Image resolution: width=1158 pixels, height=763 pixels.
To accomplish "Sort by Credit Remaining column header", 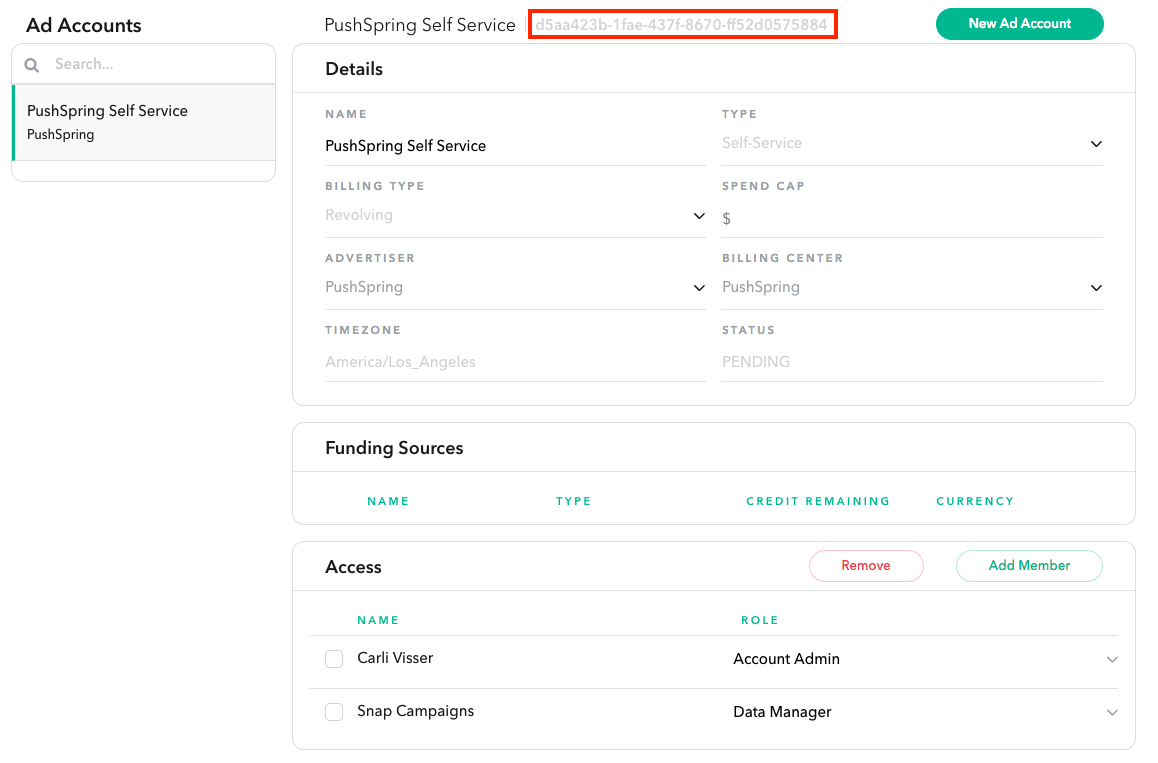I will tap(817, 501).
